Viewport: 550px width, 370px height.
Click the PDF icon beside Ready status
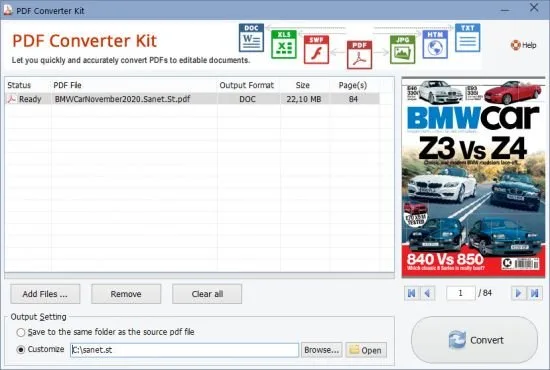12,99
